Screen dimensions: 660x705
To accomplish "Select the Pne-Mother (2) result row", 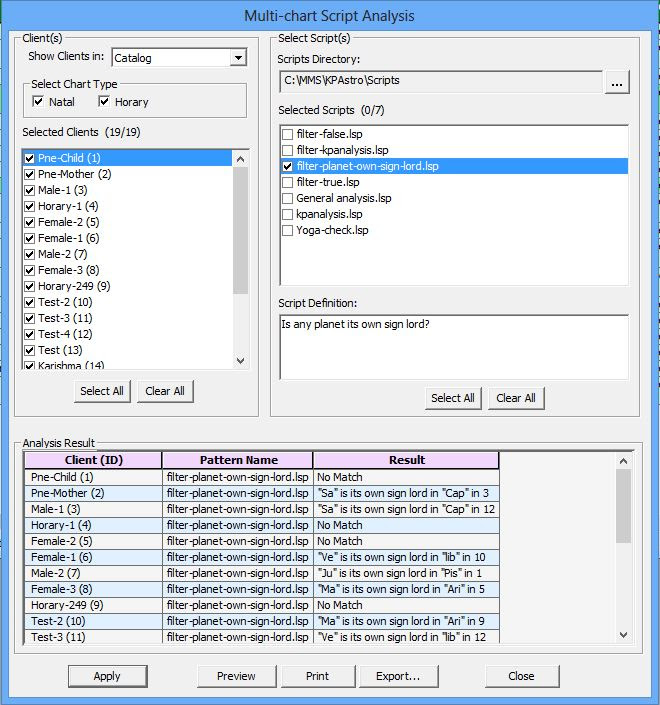I will pyautogui.click(x=262, y=493).
